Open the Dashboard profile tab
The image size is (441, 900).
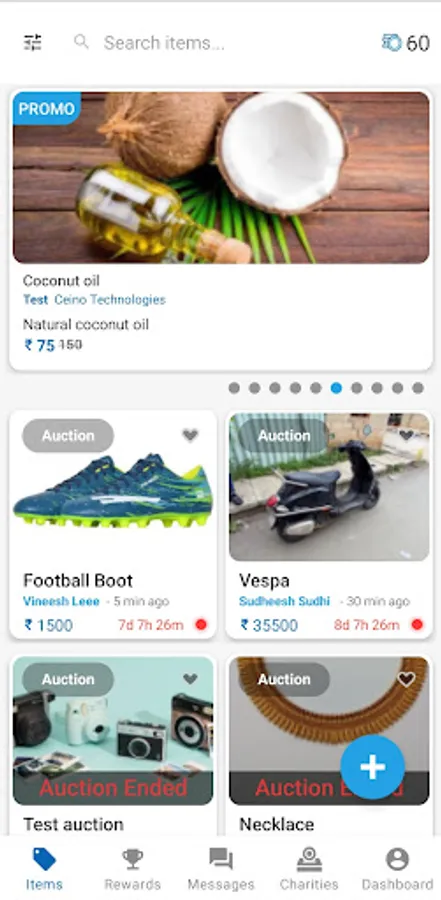[397, 870]
